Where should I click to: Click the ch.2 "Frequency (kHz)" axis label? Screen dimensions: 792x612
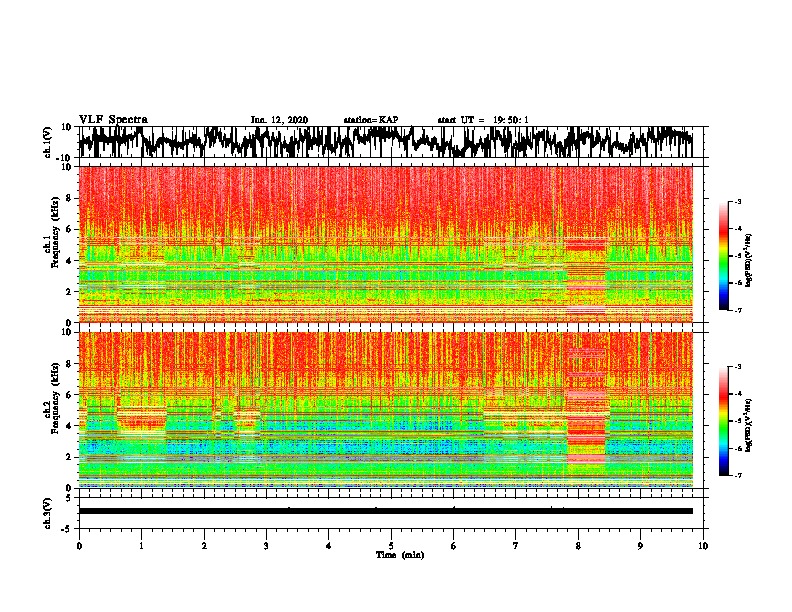coord(55,398)
